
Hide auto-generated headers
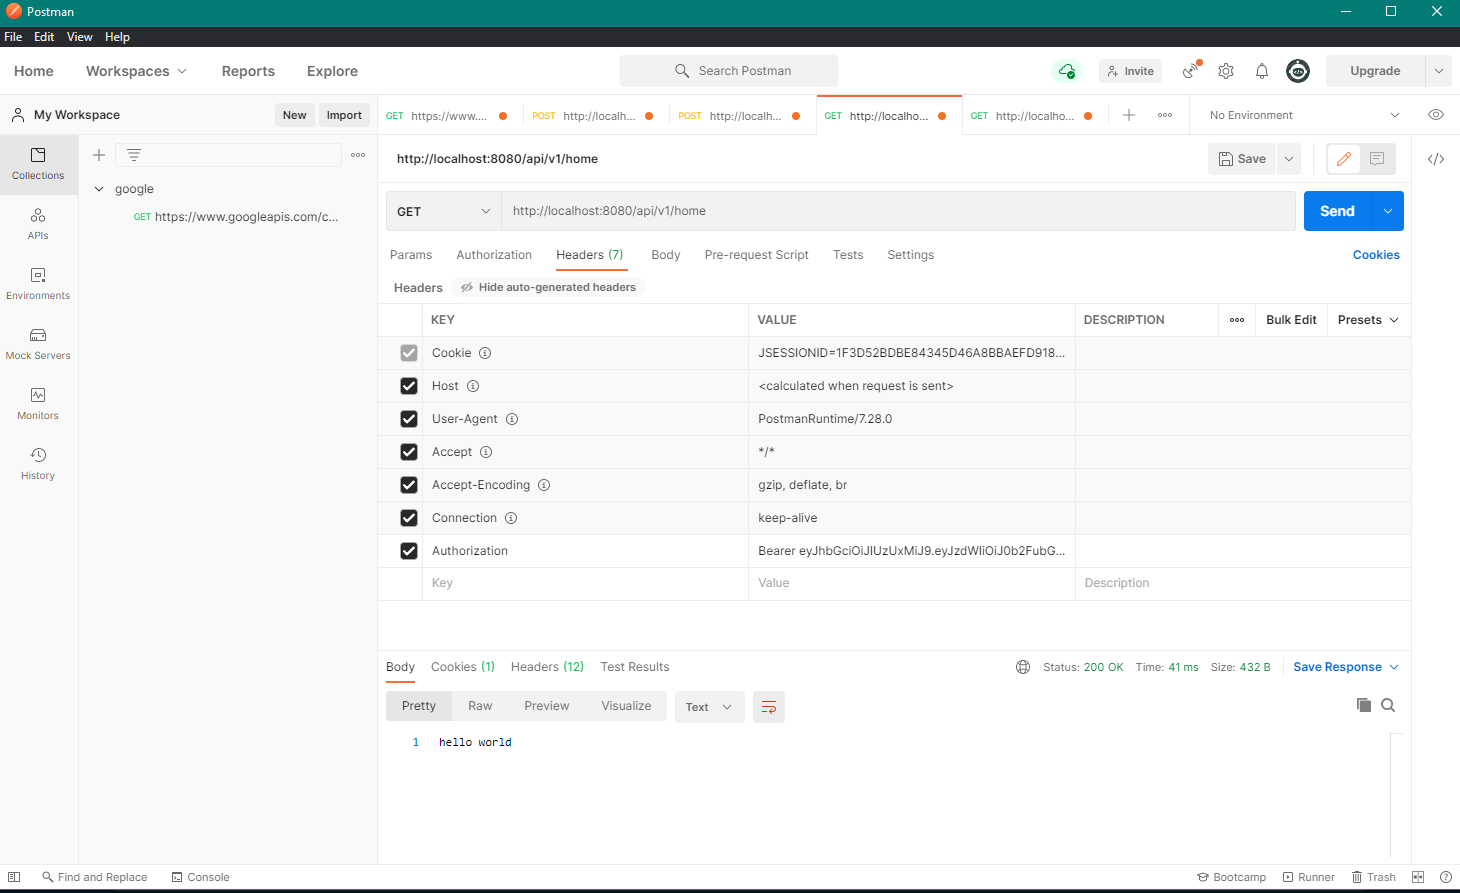pos(547,287)
